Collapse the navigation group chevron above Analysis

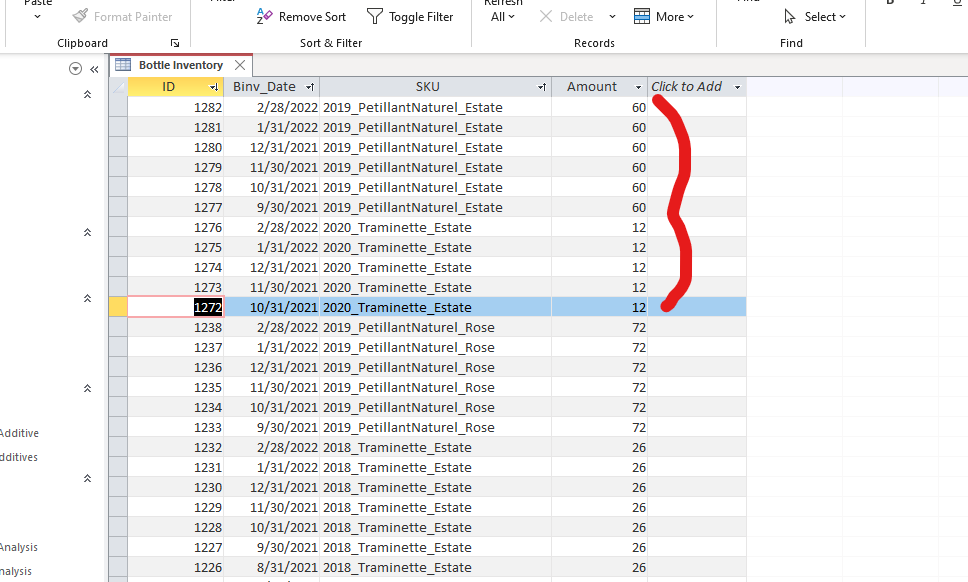coord(88,478)
